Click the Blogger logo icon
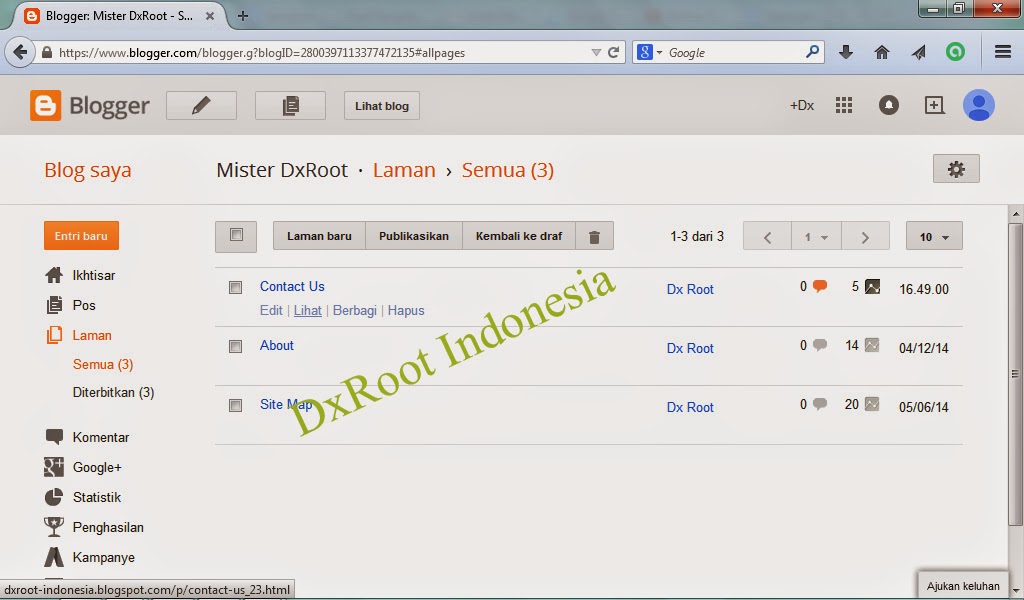The width and height of the screenshot is (1024, 600). click(x=46, y=106)
